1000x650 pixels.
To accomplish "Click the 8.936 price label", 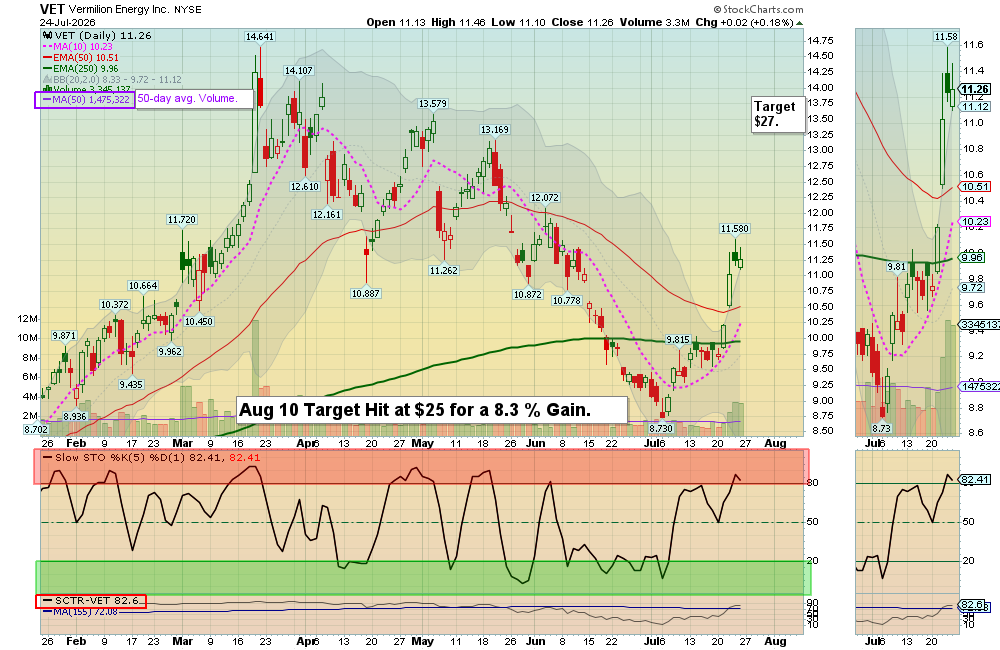I will (x=75, y=417).
